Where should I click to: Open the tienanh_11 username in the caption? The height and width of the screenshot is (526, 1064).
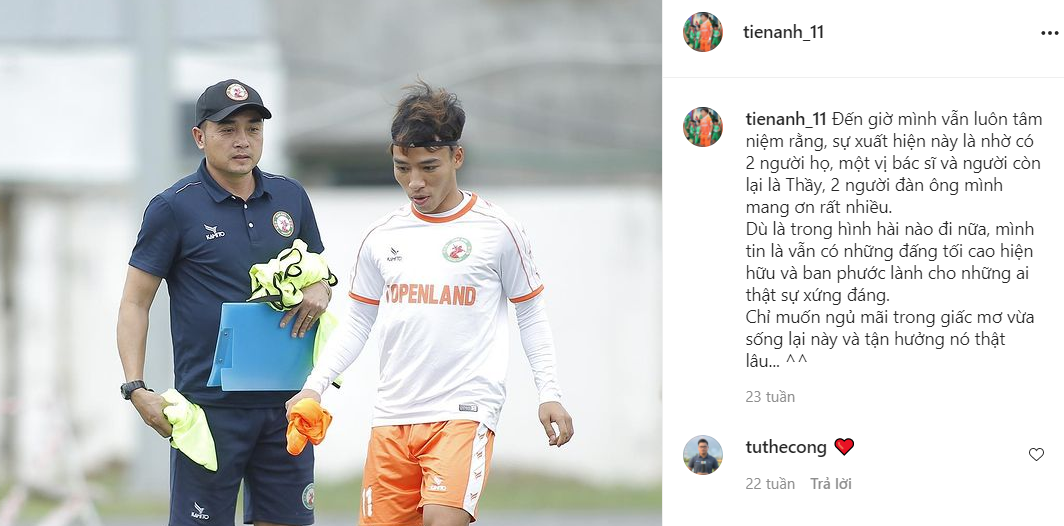coord(786,119)
